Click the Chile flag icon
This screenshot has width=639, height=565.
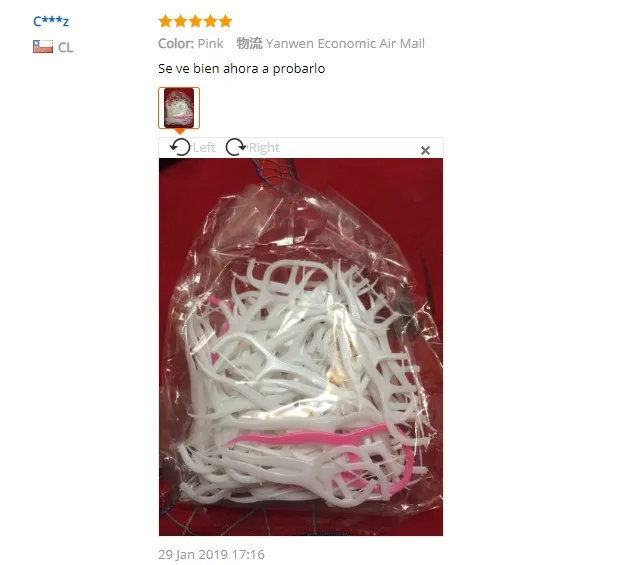43,46
